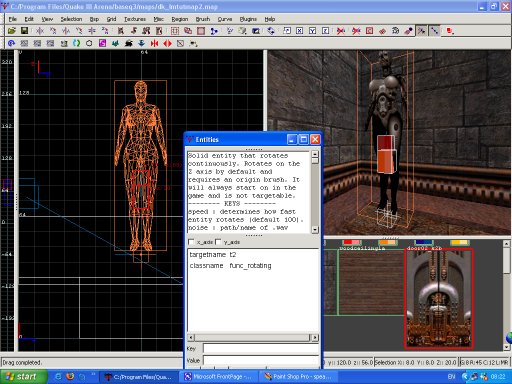Launch Firefox from quick launch
512x384 pixels.
tap(70, 377)
